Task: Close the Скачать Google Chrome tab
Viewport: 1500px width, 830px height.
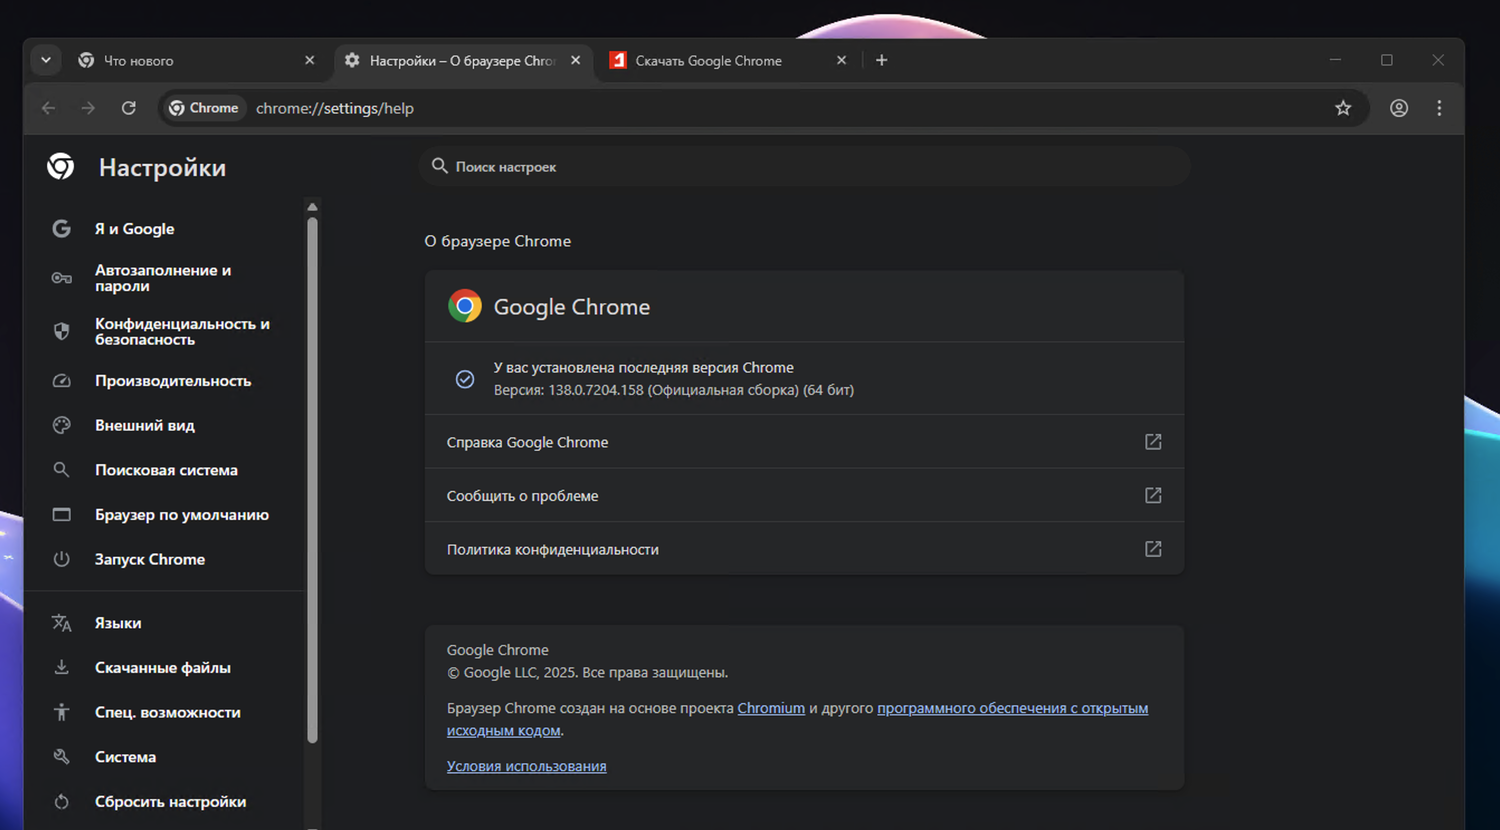Action: [841, 60]
